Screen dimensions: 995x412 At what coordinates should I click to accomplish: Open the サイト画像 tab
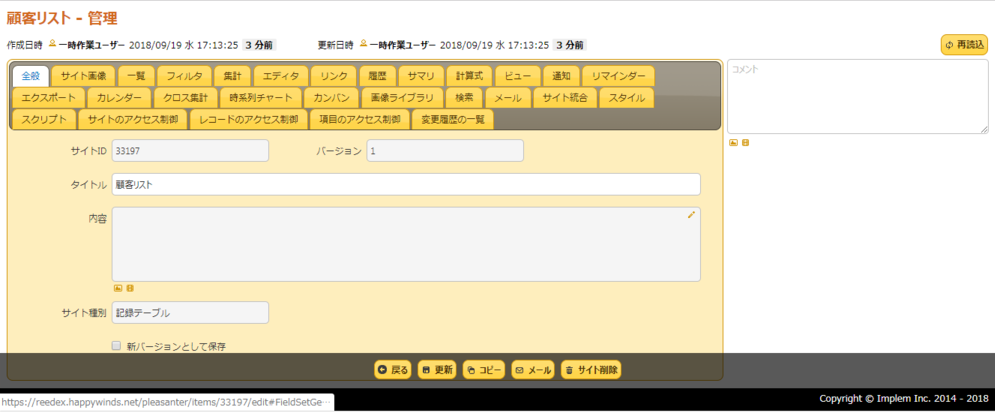[x=83, y=76]
